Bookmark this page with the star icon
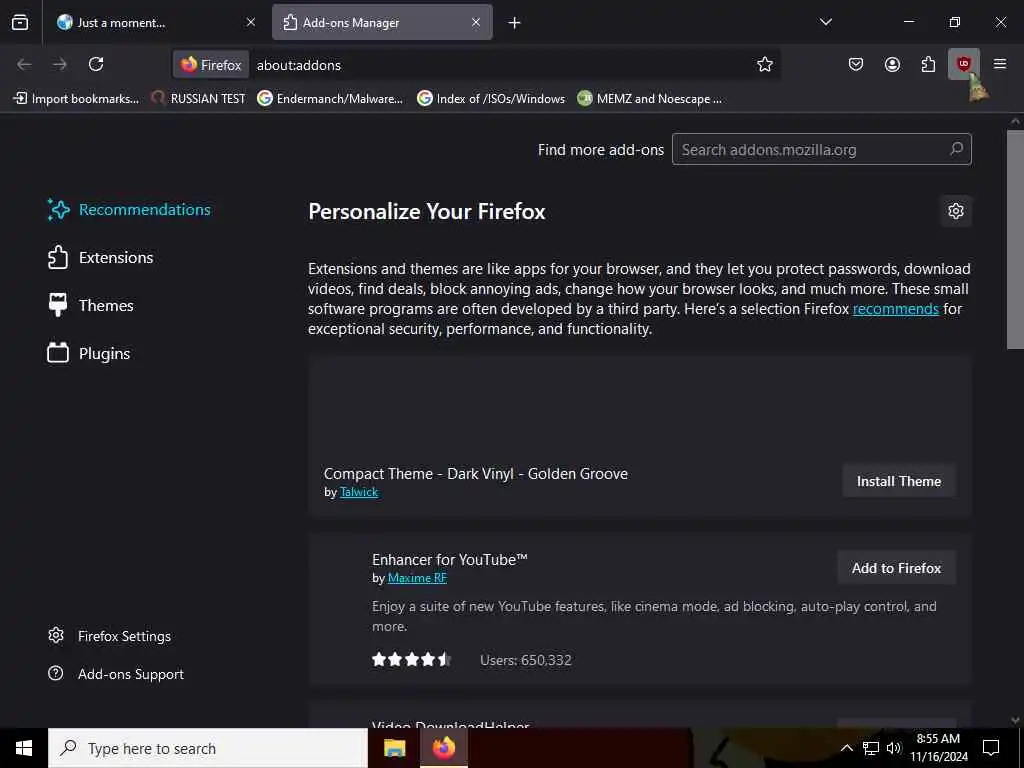 tap(765, 64)
